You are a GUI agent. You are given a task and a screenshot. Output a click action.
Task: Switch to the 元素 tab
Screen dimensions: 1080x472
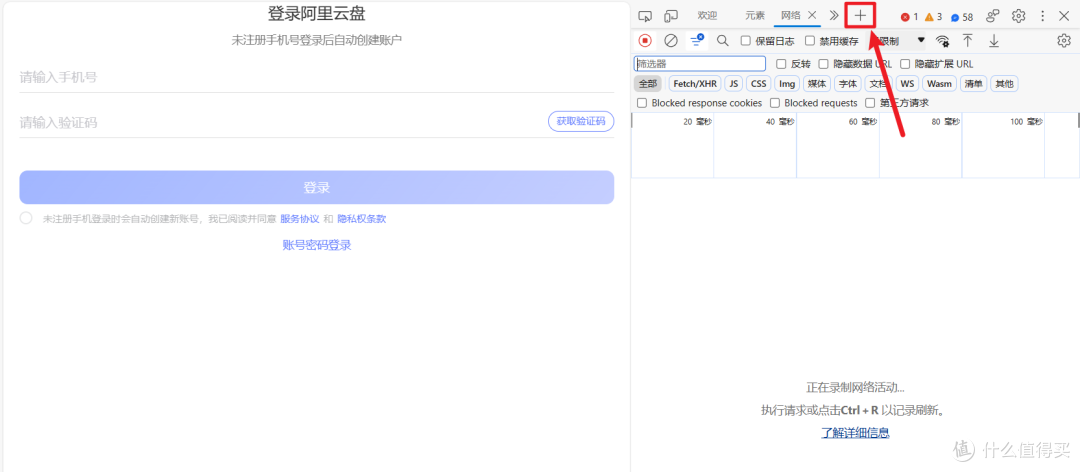tap(755, 15)
